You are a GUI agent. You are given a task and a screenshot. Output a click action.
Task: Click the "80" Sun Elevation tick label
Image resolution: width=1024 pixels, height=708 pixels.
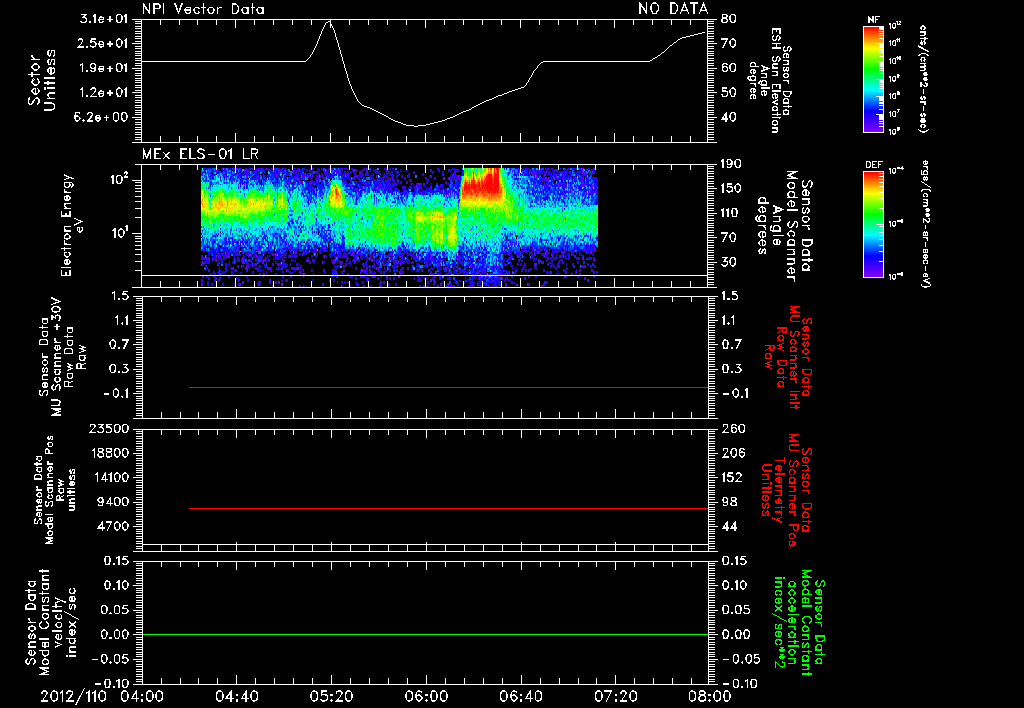(729, 19)
